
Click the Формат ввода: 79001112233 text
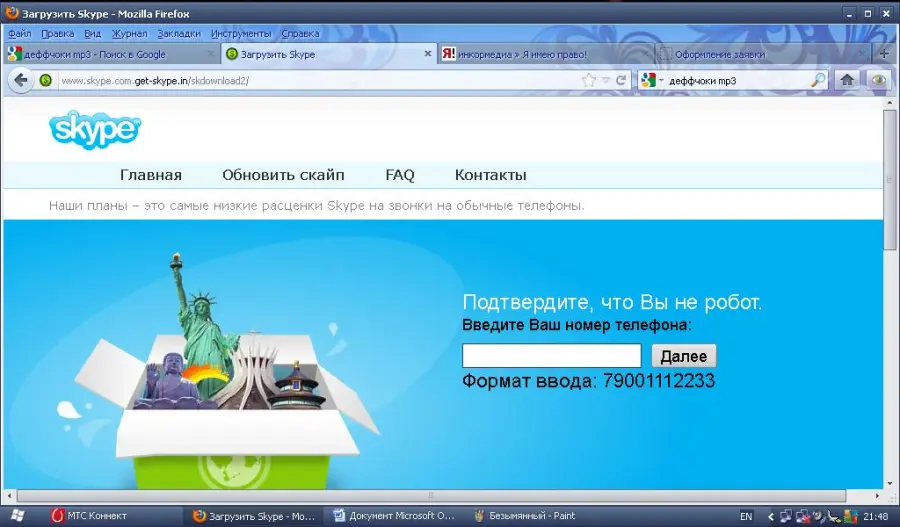(x=588, y=381)
